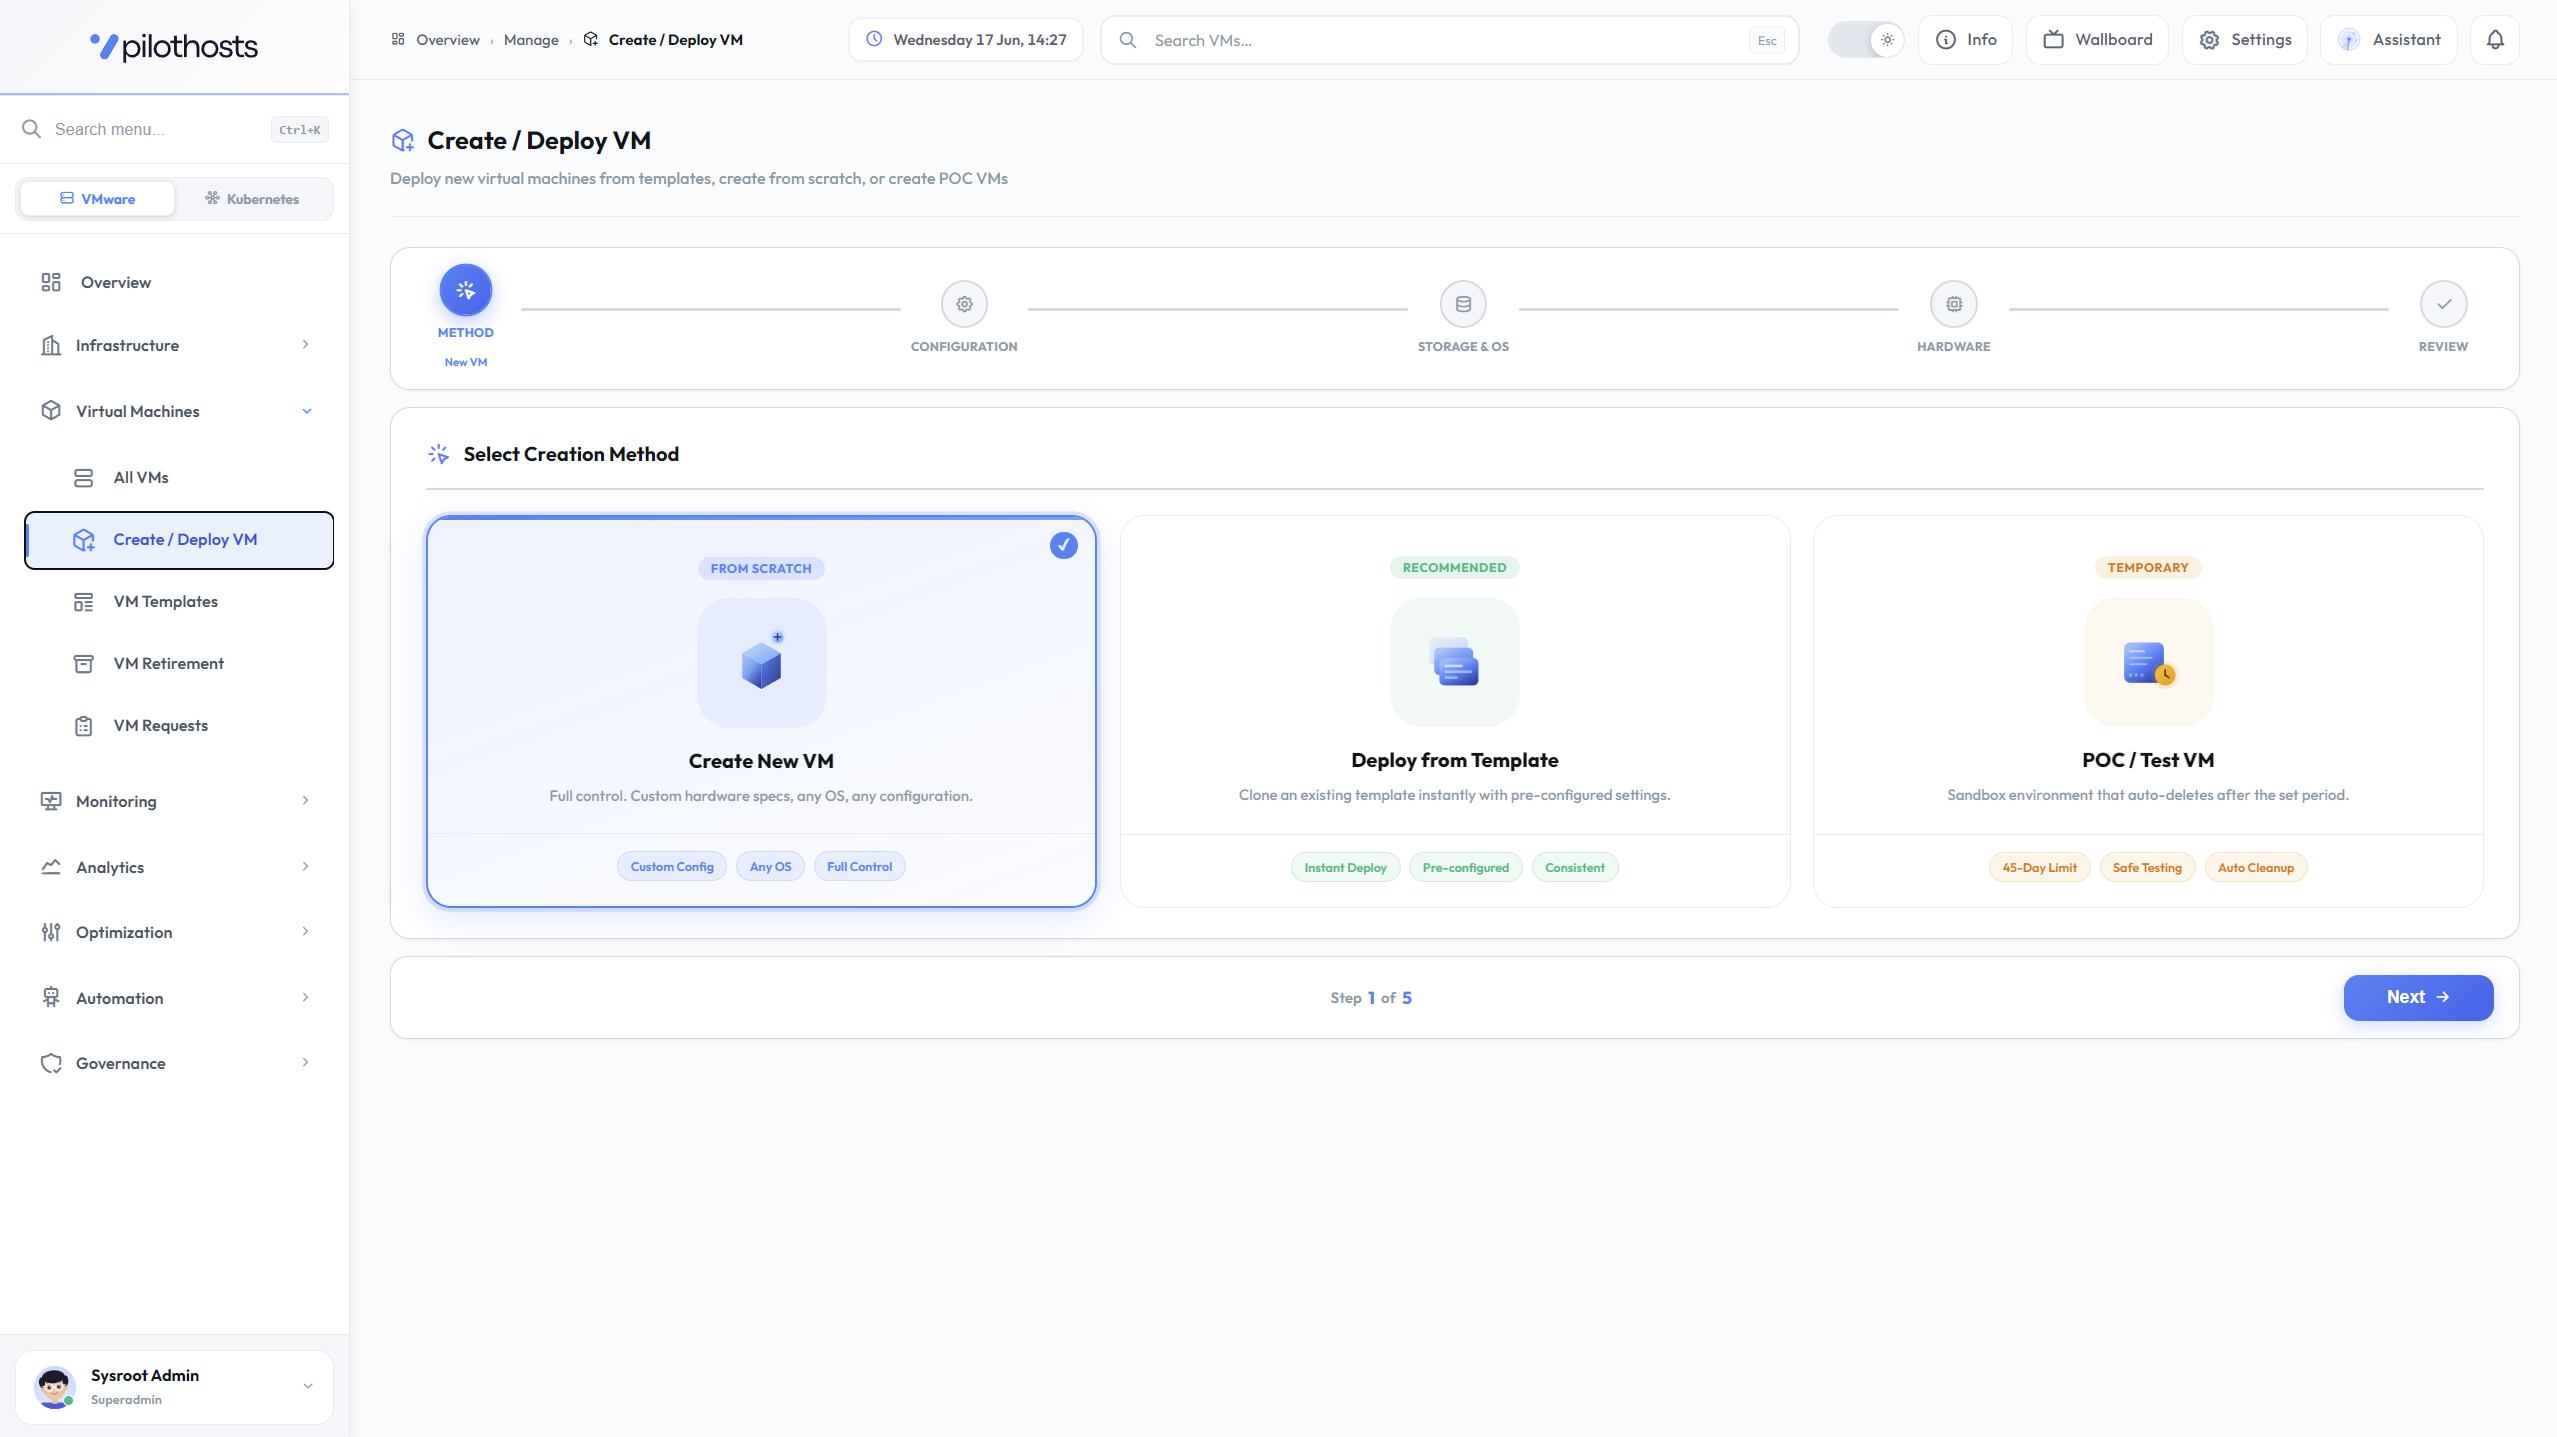Switch to the Kubernetes tab
The width and height of the screenshot is (2557, 1437).
click(252, 199)
